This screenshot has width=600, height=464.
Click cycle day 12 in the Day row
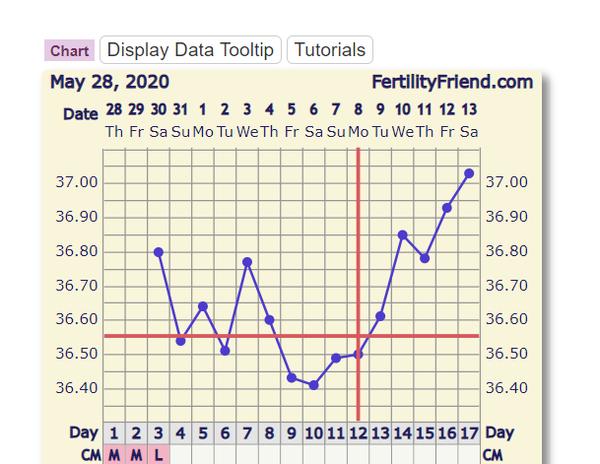coord(358,433)
